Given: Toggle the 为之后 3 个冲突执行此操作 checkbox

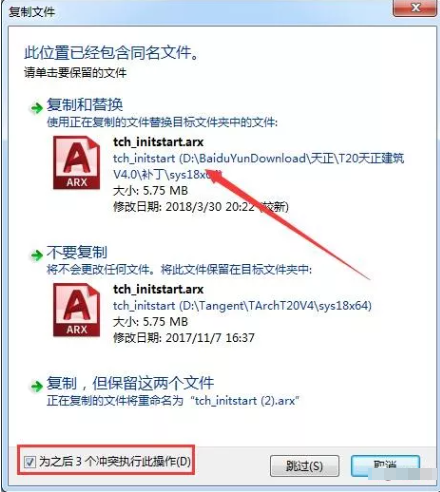Looking at the screenshot, I should (x=30, y=462).
